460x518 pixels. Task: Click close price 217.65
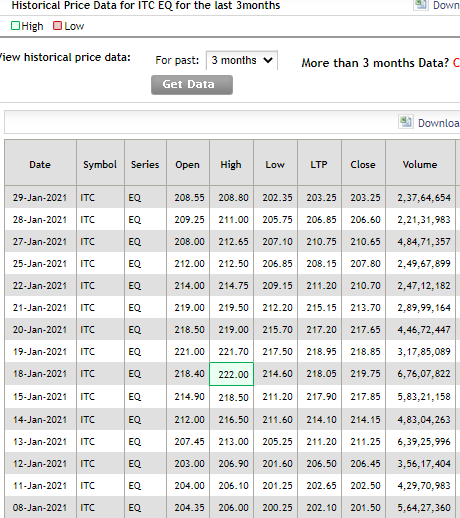tap(365, 329)
